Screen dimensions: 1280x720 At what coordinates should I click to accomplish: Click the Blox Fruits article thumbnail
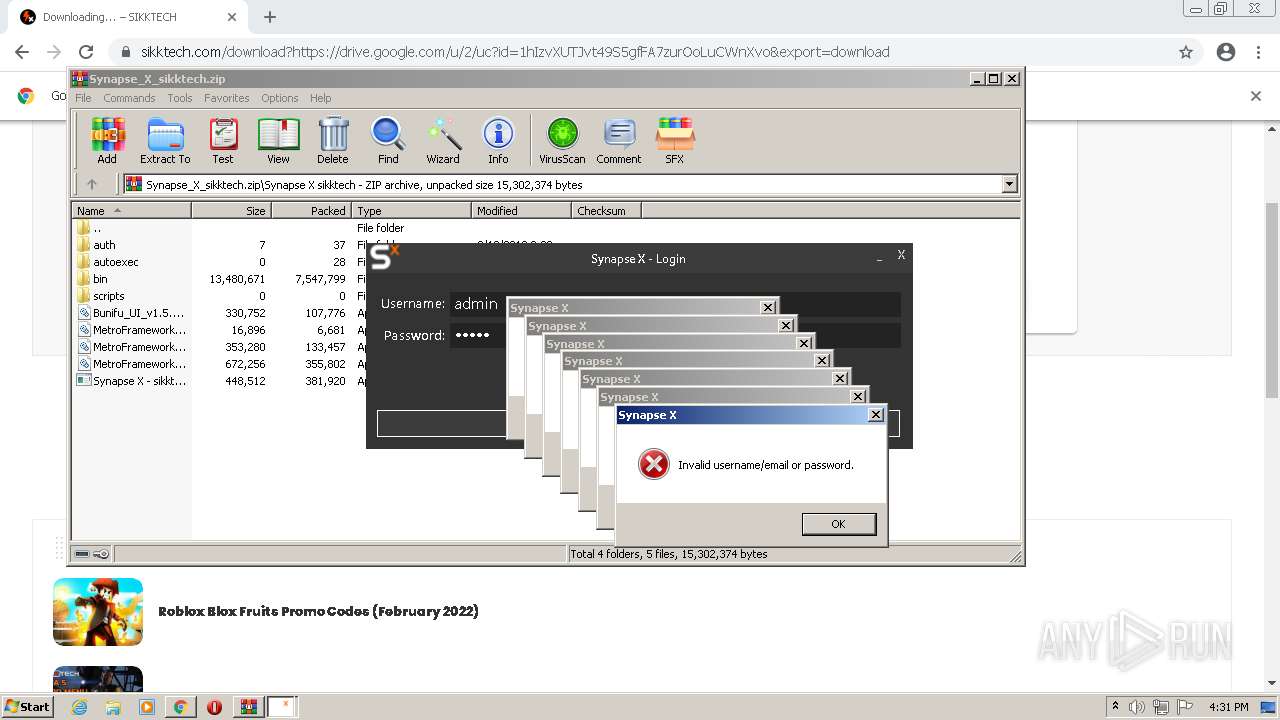click(98, 612)
